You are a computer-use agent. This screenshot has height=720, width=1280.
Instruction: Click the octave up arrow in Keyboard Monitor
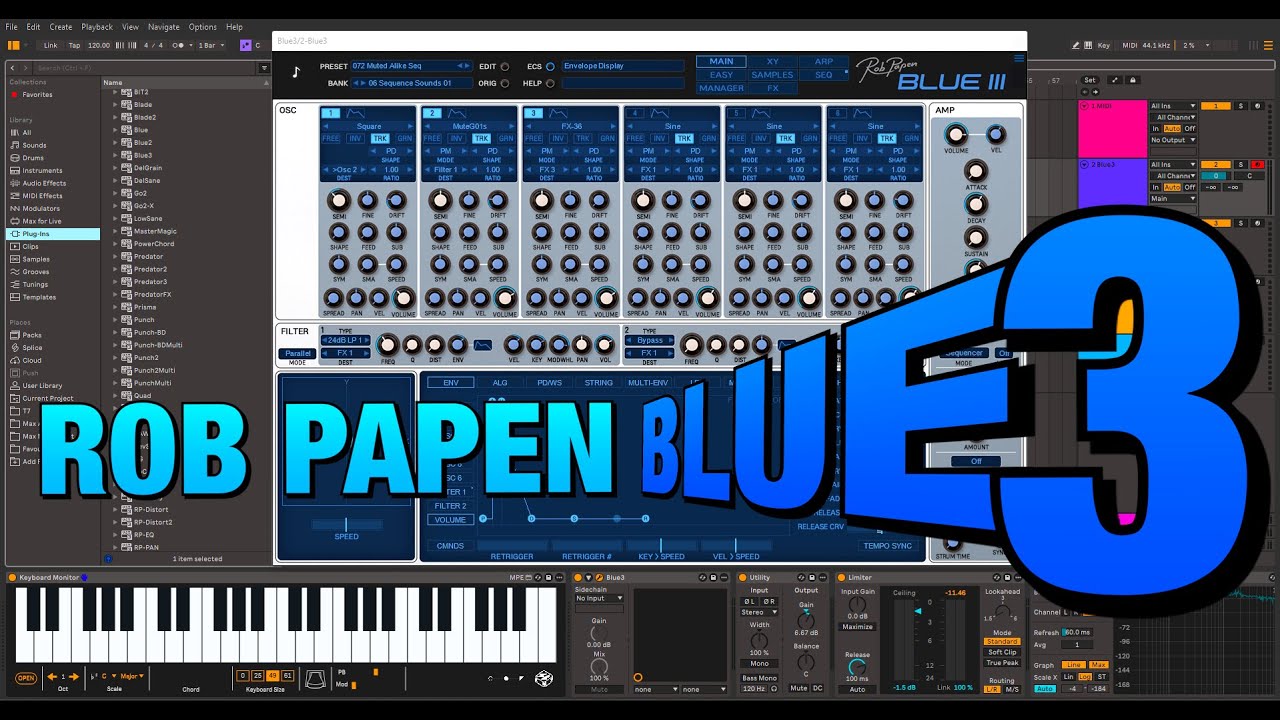pyautogui.click(x=75, y=677)
